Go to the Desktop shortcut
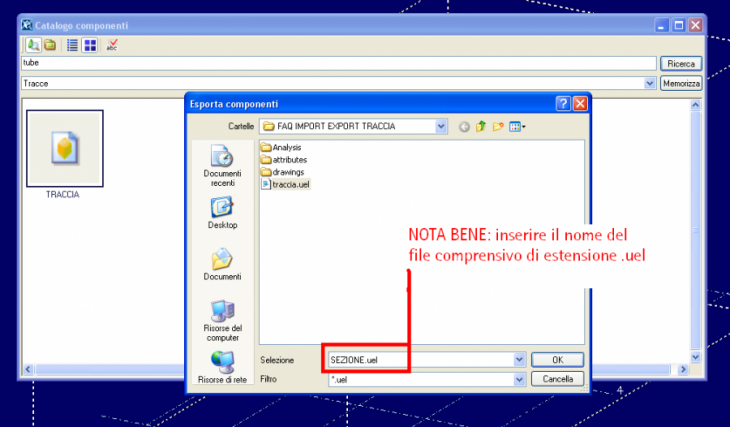Image resolution: width=730 pixels, height=427 pixels. [x=222, y=213]
